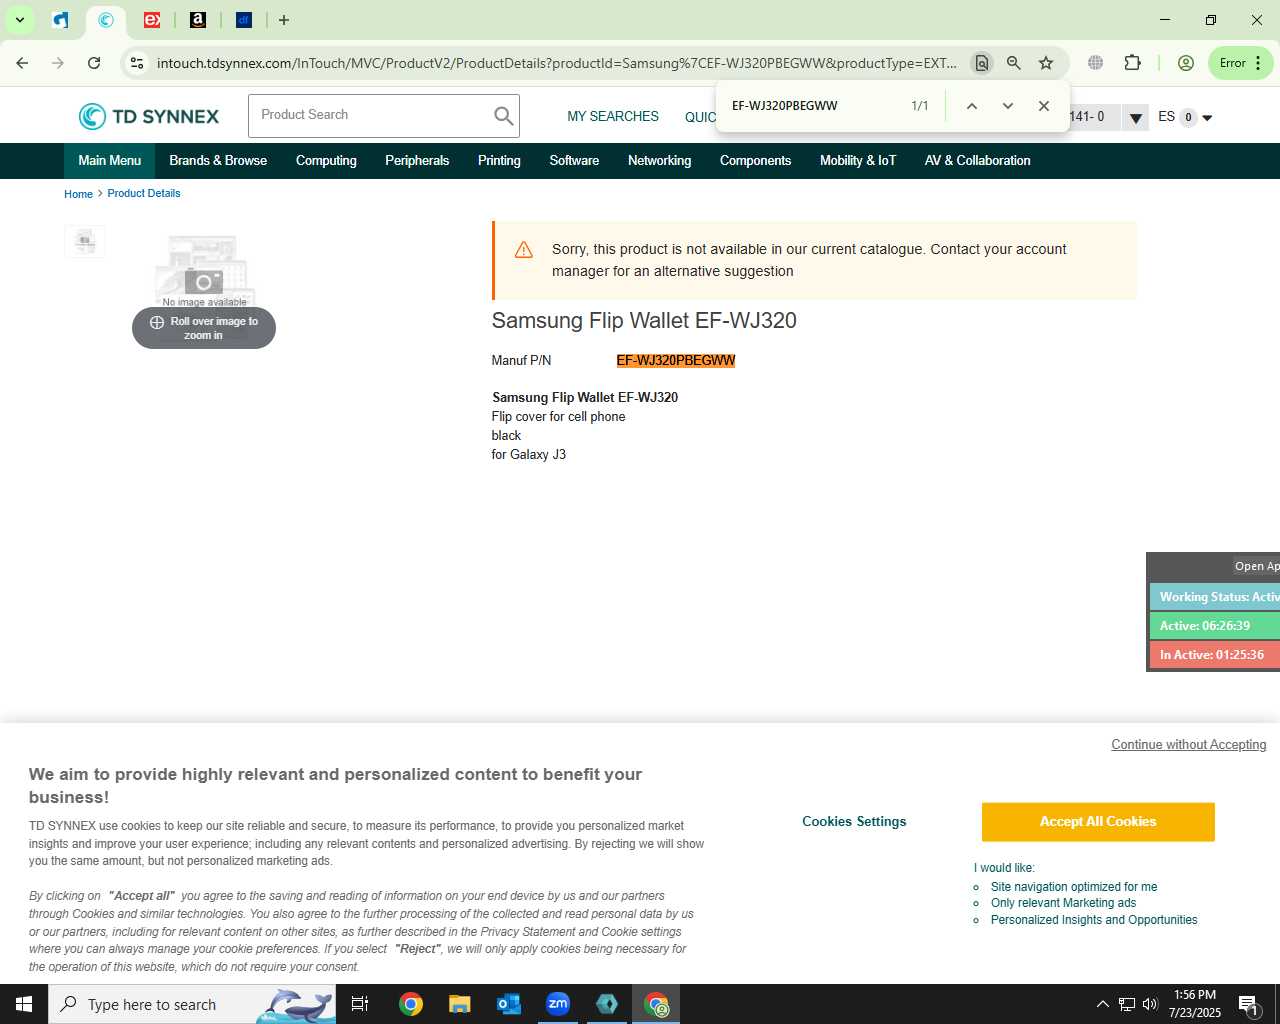
Task: Click the address bar URL
Action: pyautogui.click(x=556, y=63)
